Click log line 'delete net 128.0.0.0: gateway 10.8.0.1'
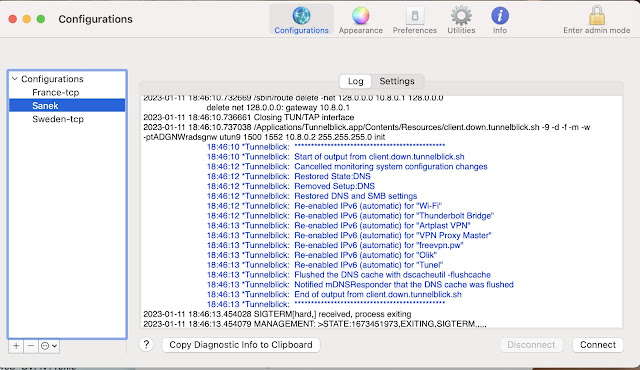The image size is (640, 370). pos(278,107)
